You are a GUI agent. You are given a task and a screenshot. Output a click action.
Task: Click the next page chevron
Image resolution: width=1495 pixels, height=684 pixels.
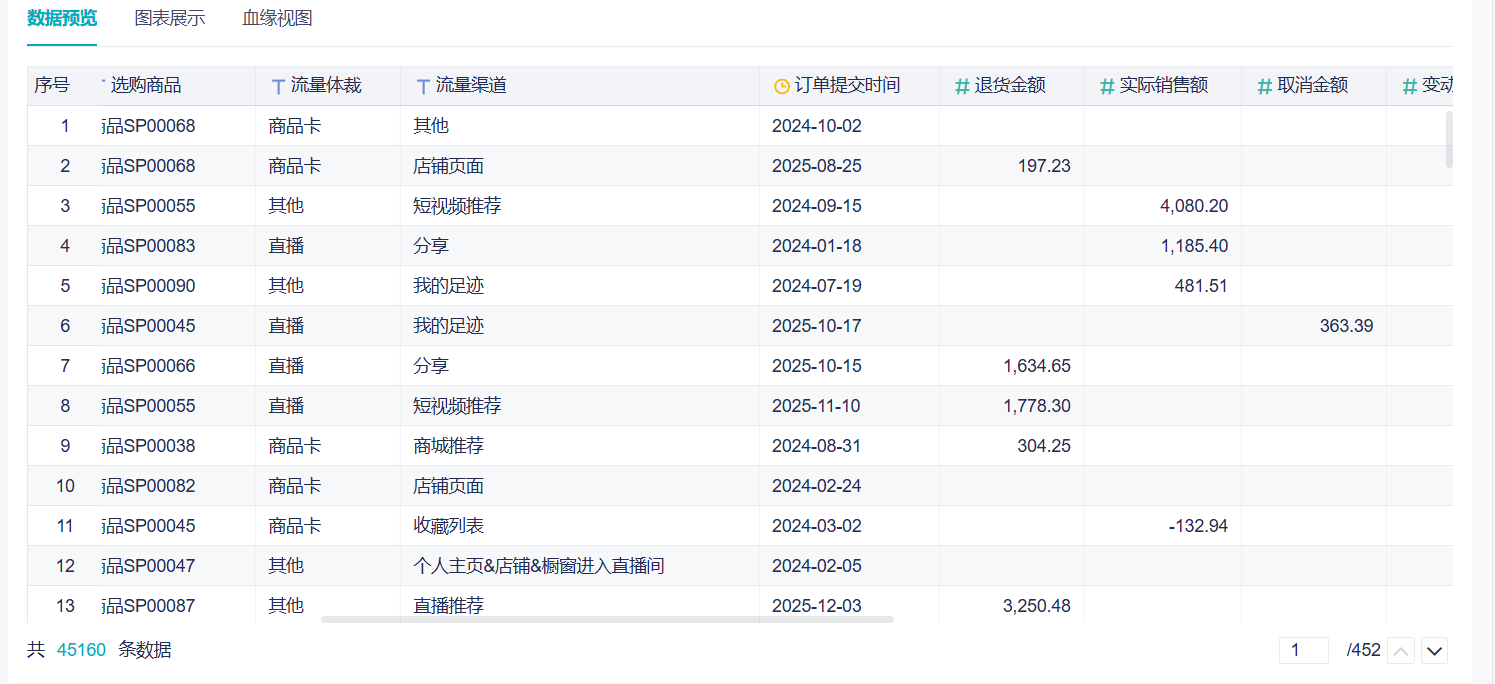(1434, 649)
